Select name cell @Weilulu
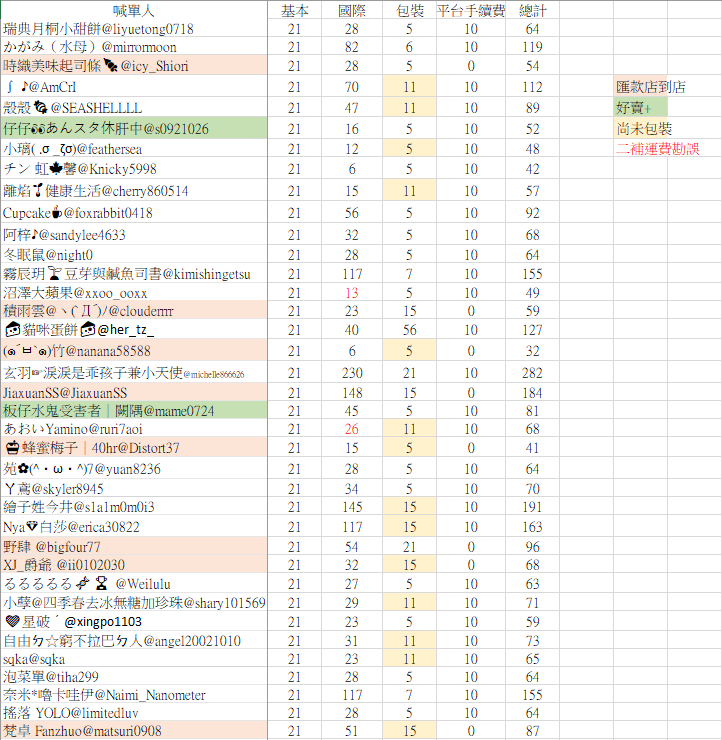Viewport: 722px width, 740px height. 134,584
